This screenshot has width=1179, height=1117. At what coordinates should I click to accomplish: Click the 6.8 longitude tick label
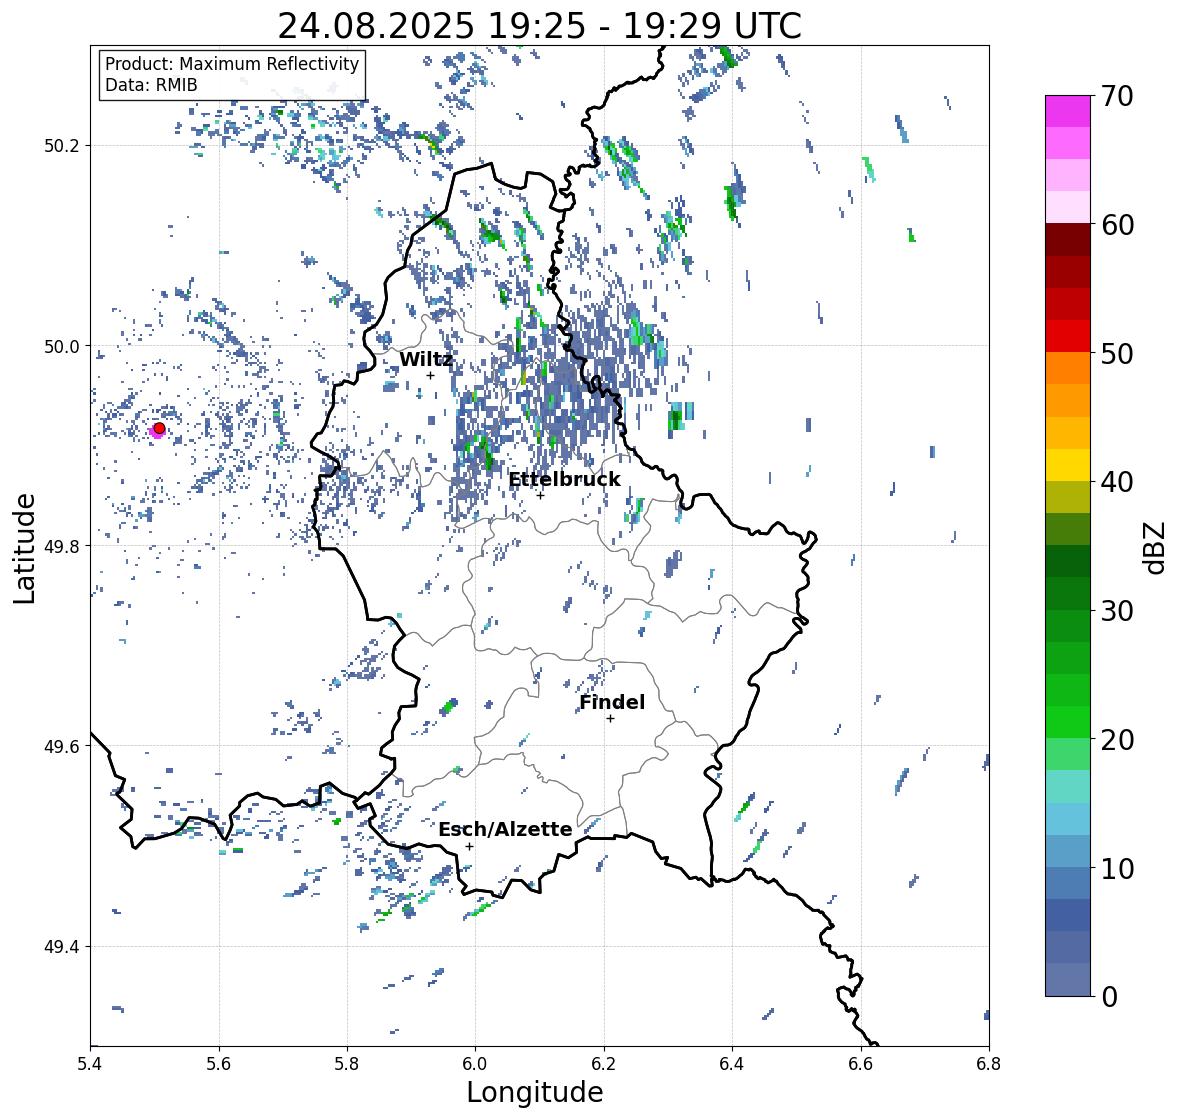[x=989, y=1064]
